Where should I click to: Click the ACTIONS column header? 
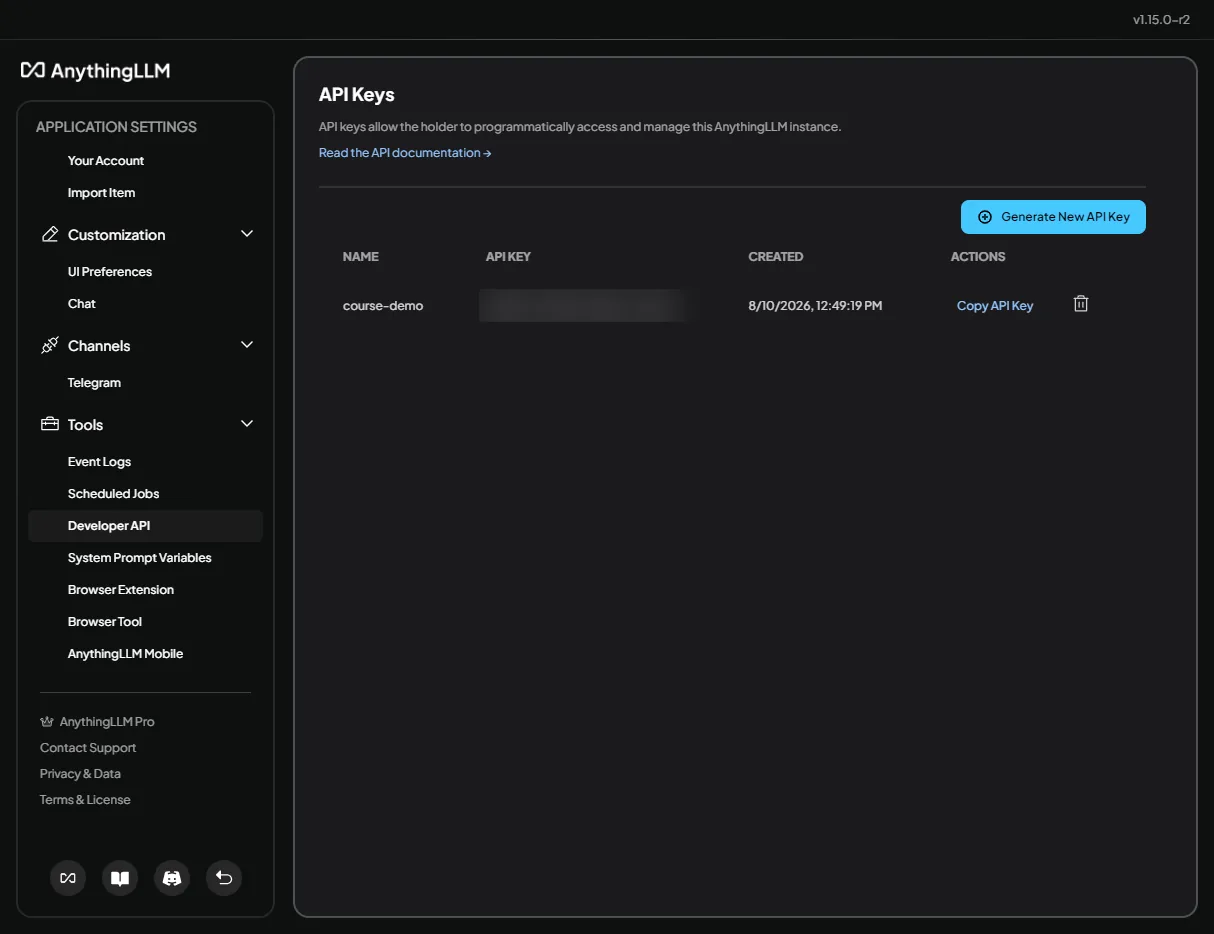(x=978, y=256)
